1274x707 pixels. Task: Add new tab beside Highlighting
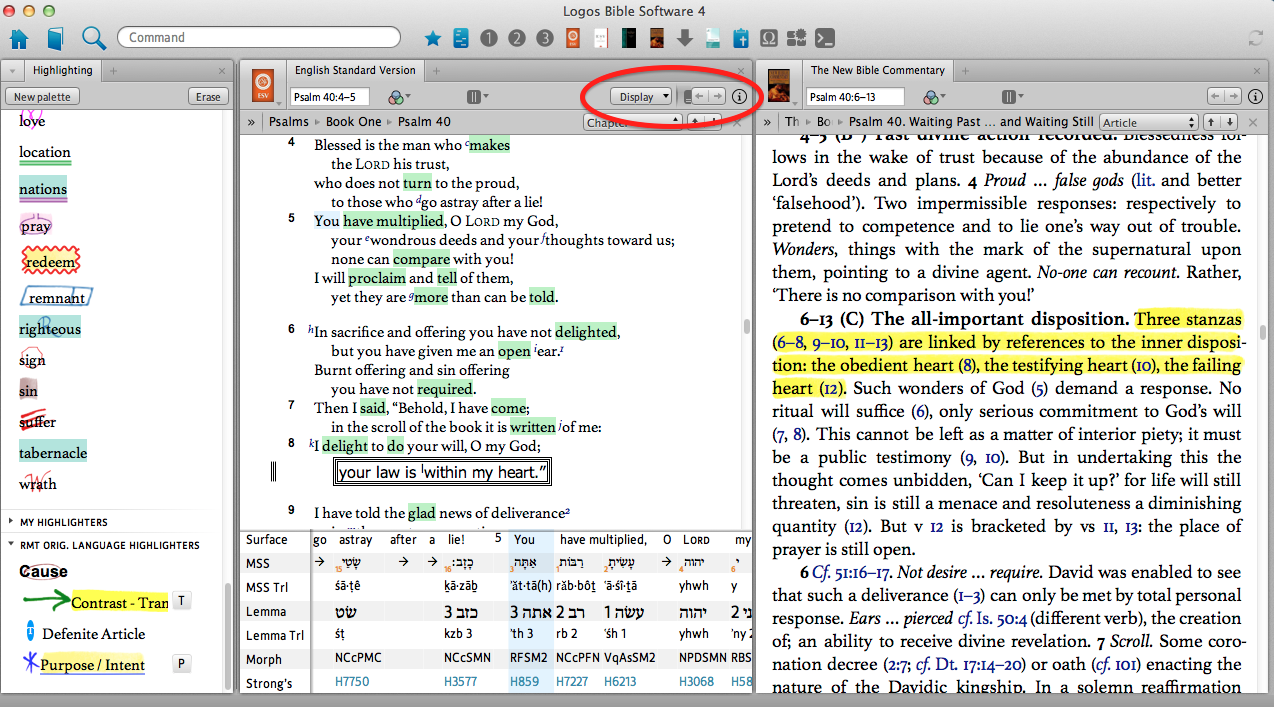click(113, 71)
